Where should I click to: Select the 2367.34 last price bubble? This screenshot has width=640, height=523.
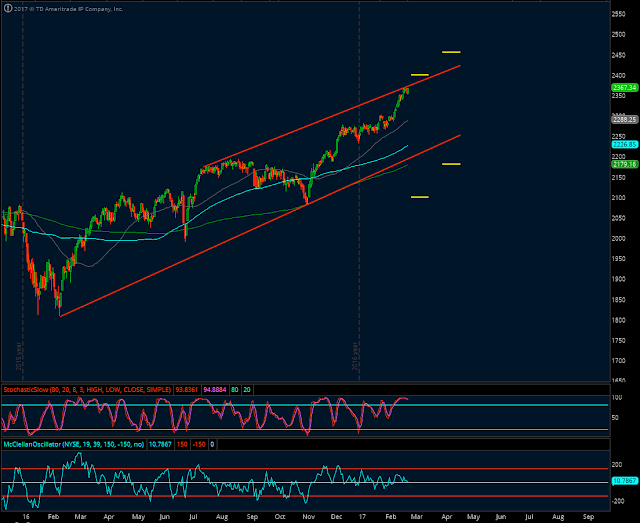tap(624, 87)
